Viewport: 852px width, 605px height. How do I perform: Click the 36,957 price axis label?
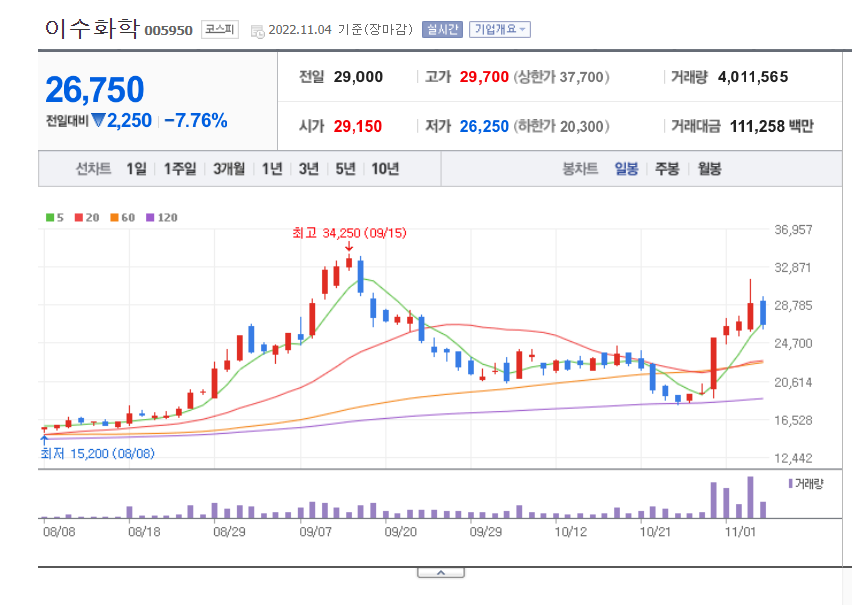coord(793,230)
